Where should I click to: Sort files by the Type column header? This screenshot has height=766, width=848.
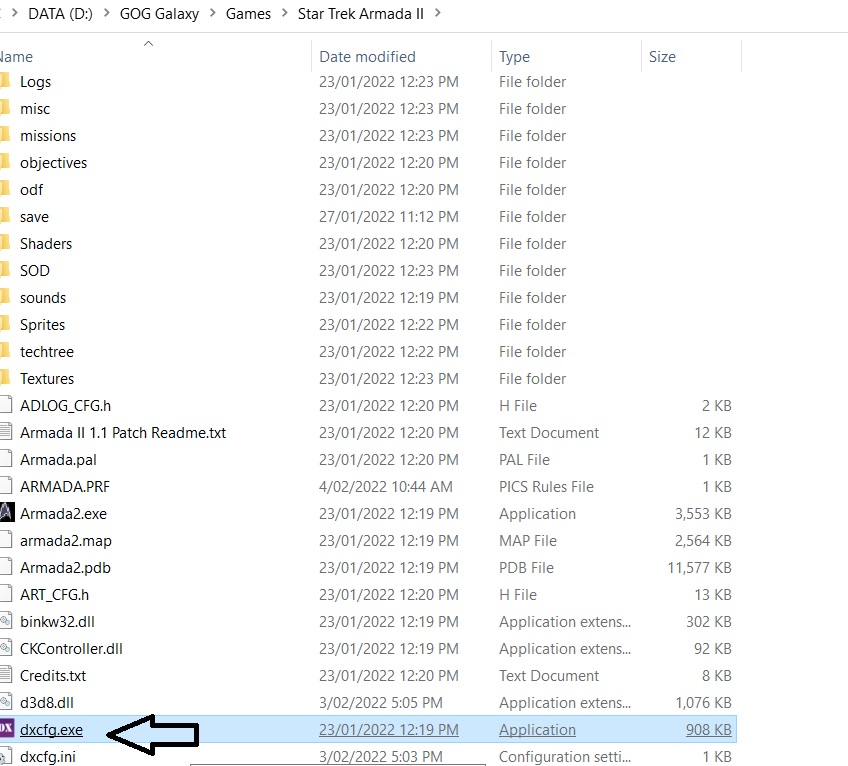[514, 57]
